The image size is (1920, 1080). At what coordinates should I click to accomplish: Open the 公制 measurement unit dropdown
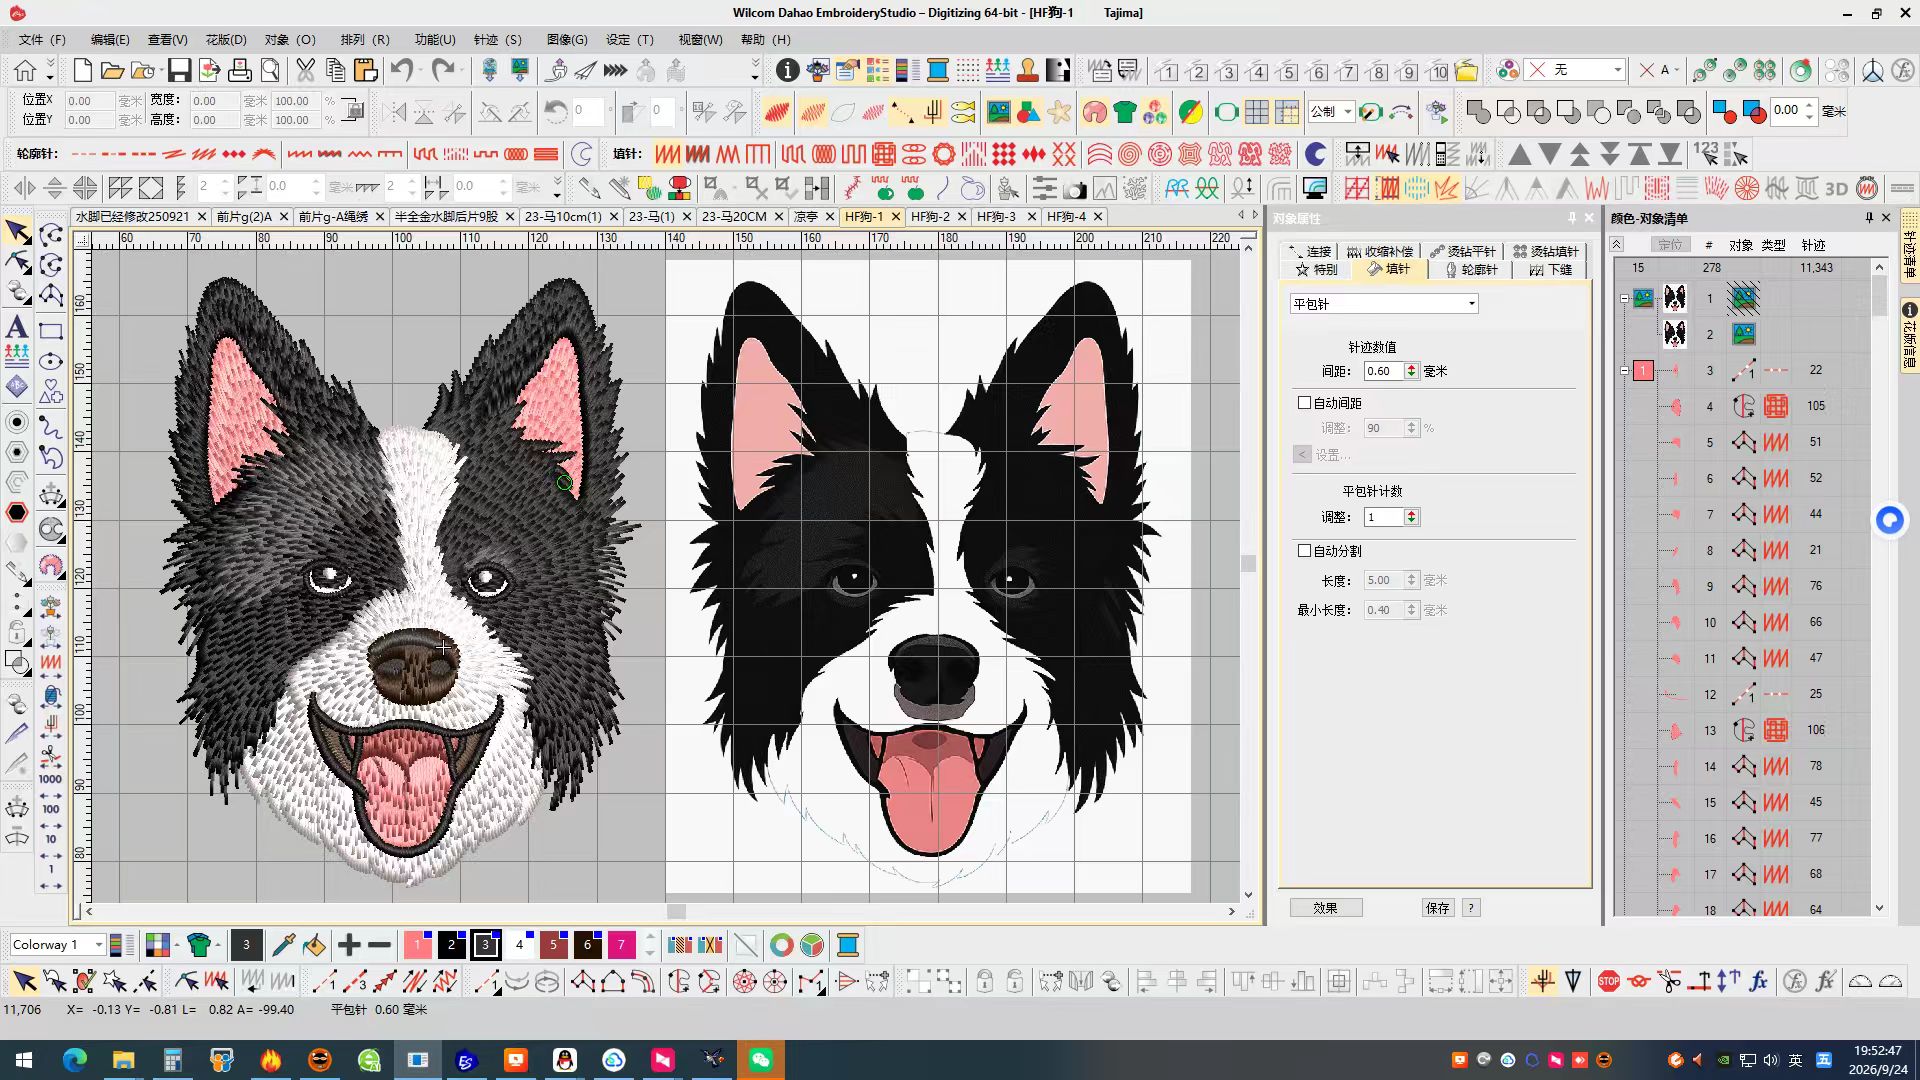click(x=1331, y=112)
